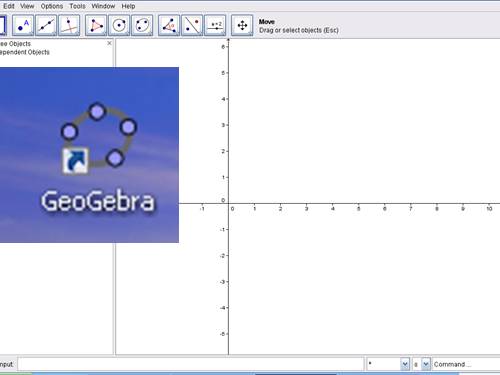Select the Polygon tool
This screenshot has width=500, height=375.
point(96,25)
